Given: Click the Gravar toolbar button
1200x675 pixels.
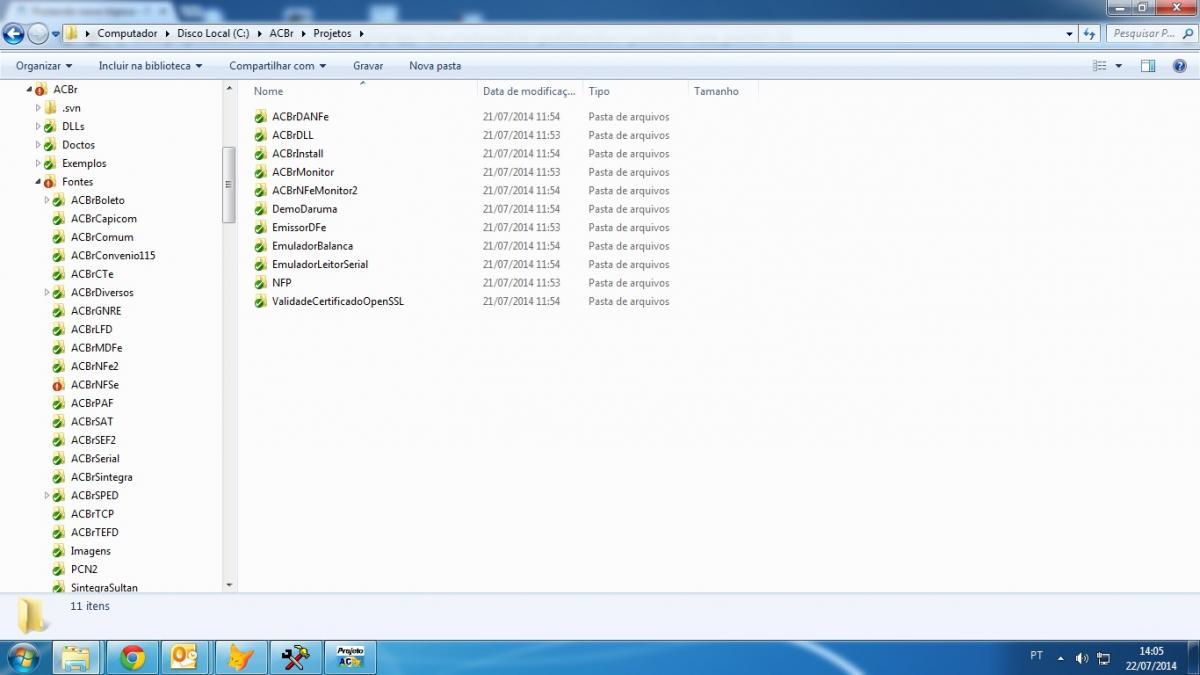Looking at the screenshot, I should [x=368, y=66].
